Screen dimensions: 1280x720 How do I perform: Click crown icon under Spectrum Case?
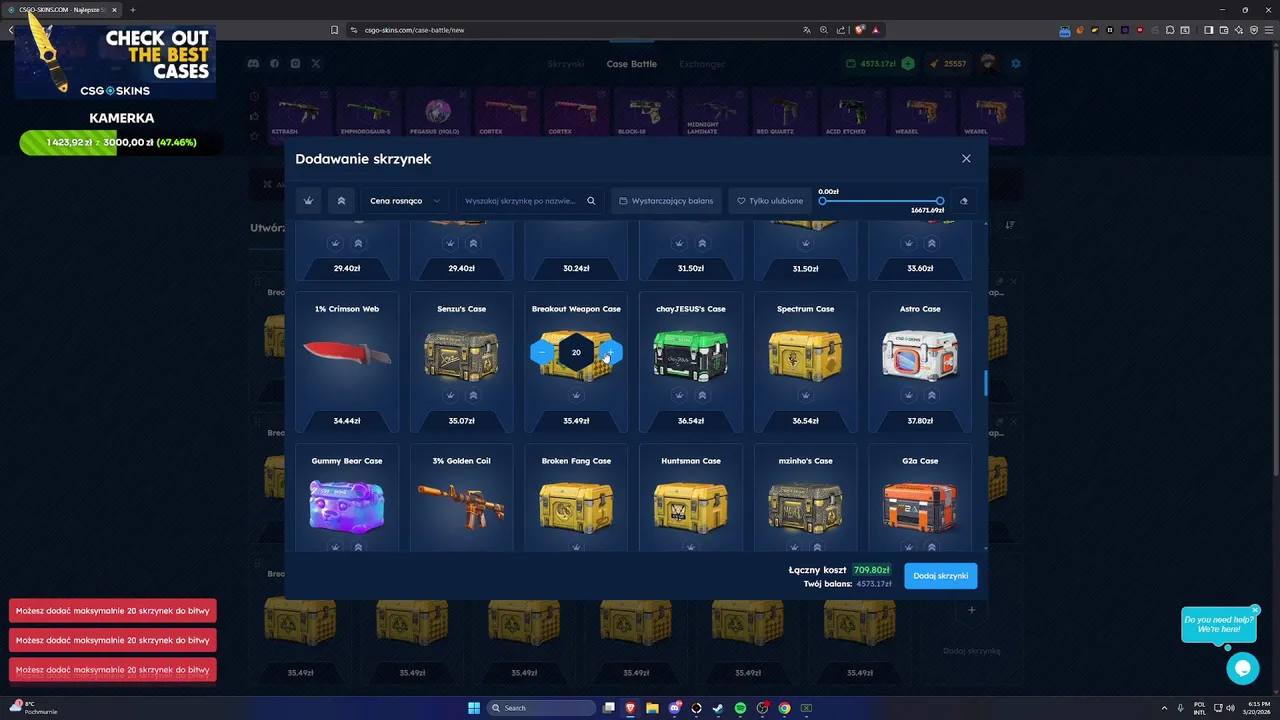805,395
